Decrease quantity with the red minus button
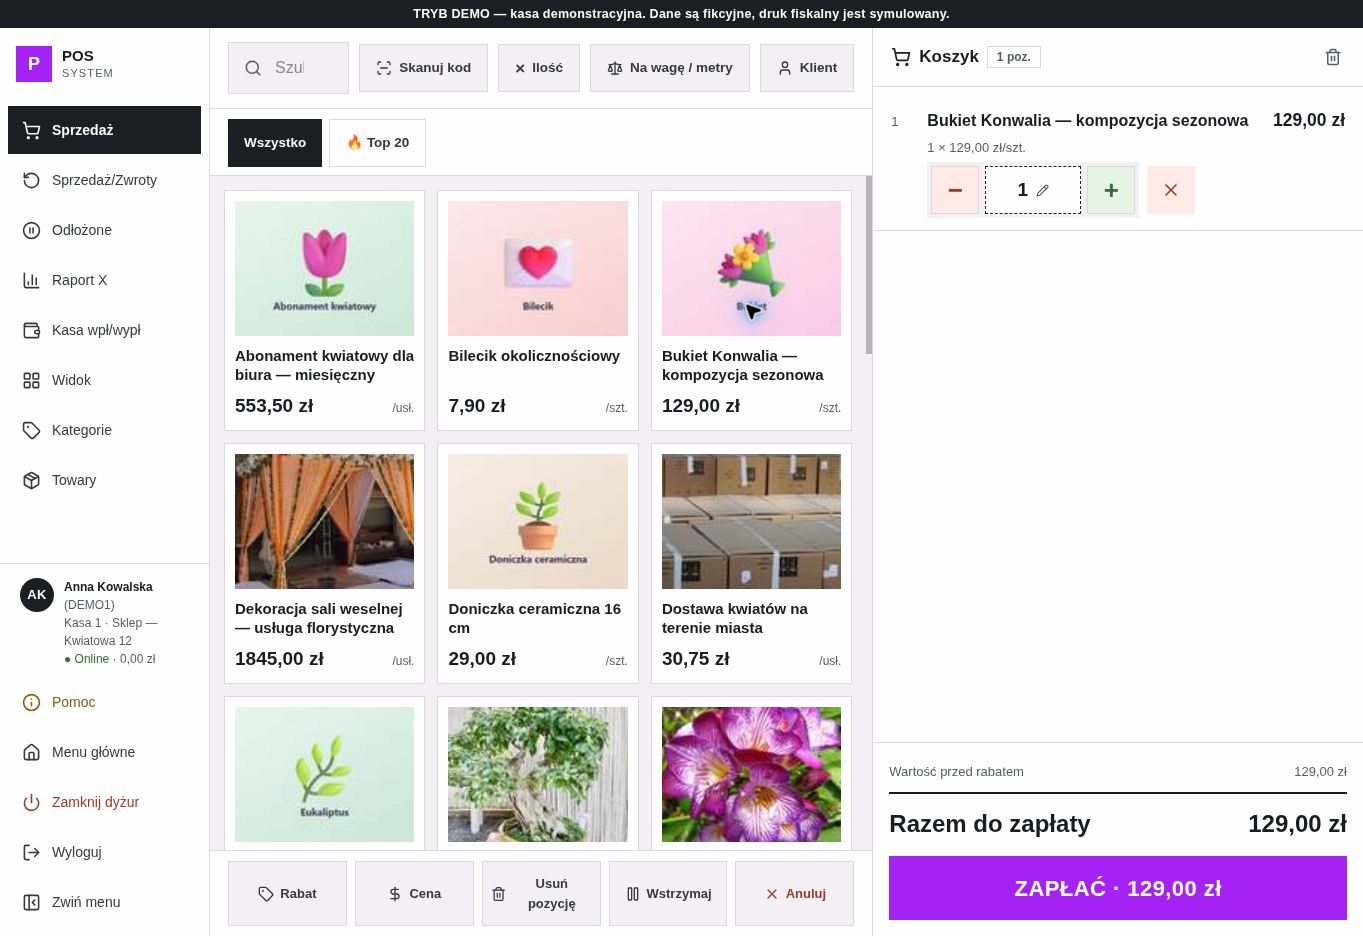This screenshot has height=936, width=1363. [x=955, y=190]
